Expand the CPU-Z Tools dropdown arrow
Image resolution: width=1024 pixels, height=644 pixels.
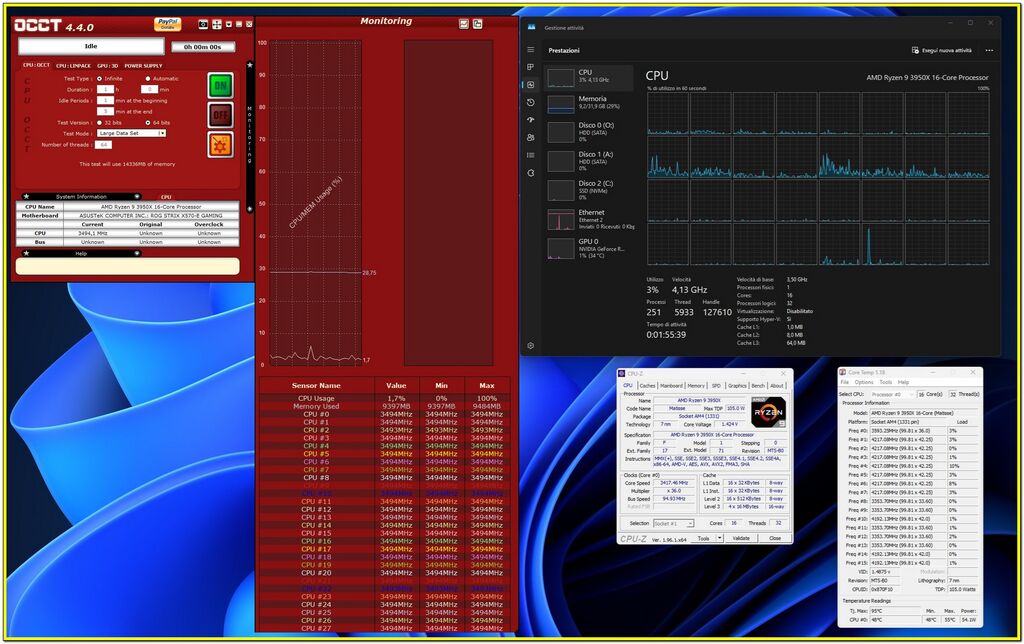tap(720, 538)
